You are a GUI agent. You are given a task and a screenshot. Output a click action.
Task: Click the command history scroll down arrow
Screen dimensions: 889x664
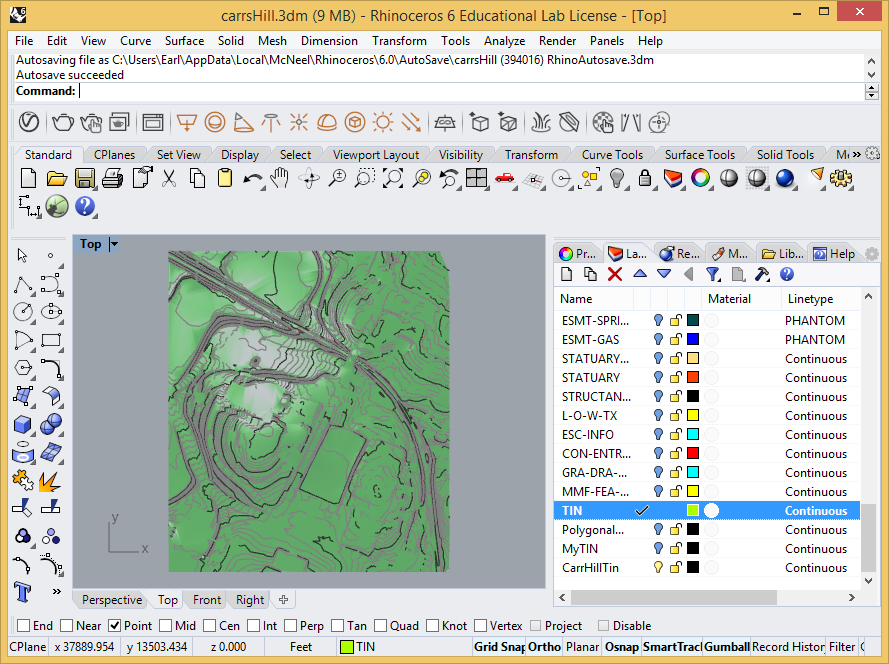pos(871,75)
